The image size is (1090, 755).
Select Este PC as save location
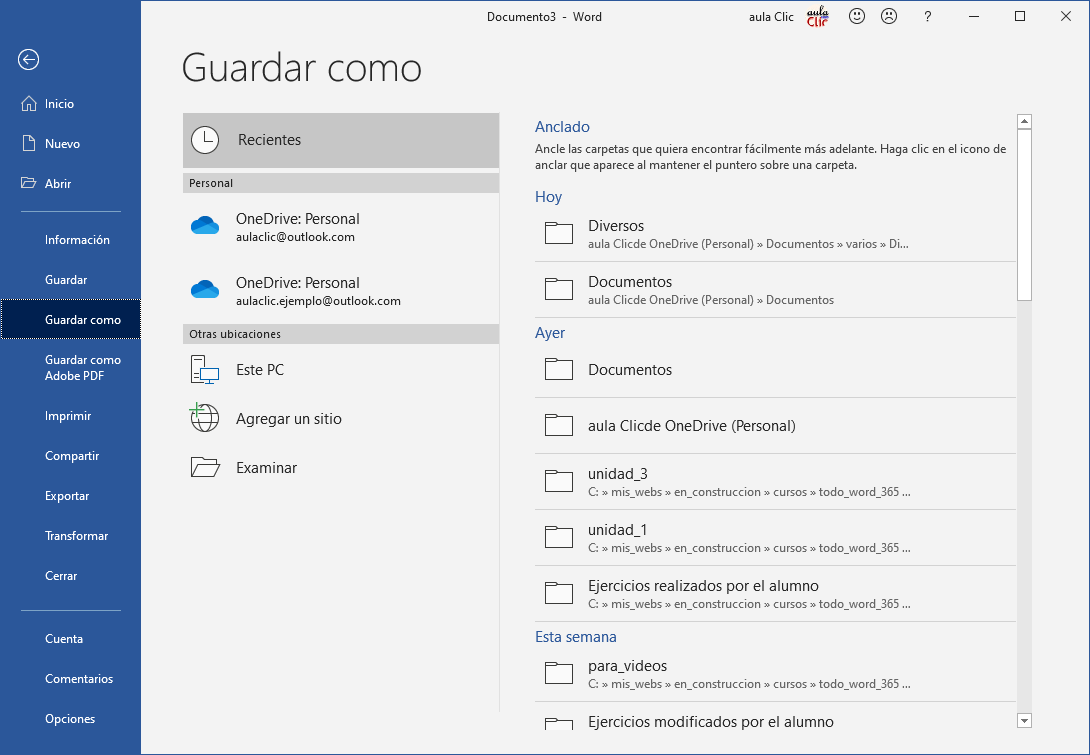(x=260, y=370)
